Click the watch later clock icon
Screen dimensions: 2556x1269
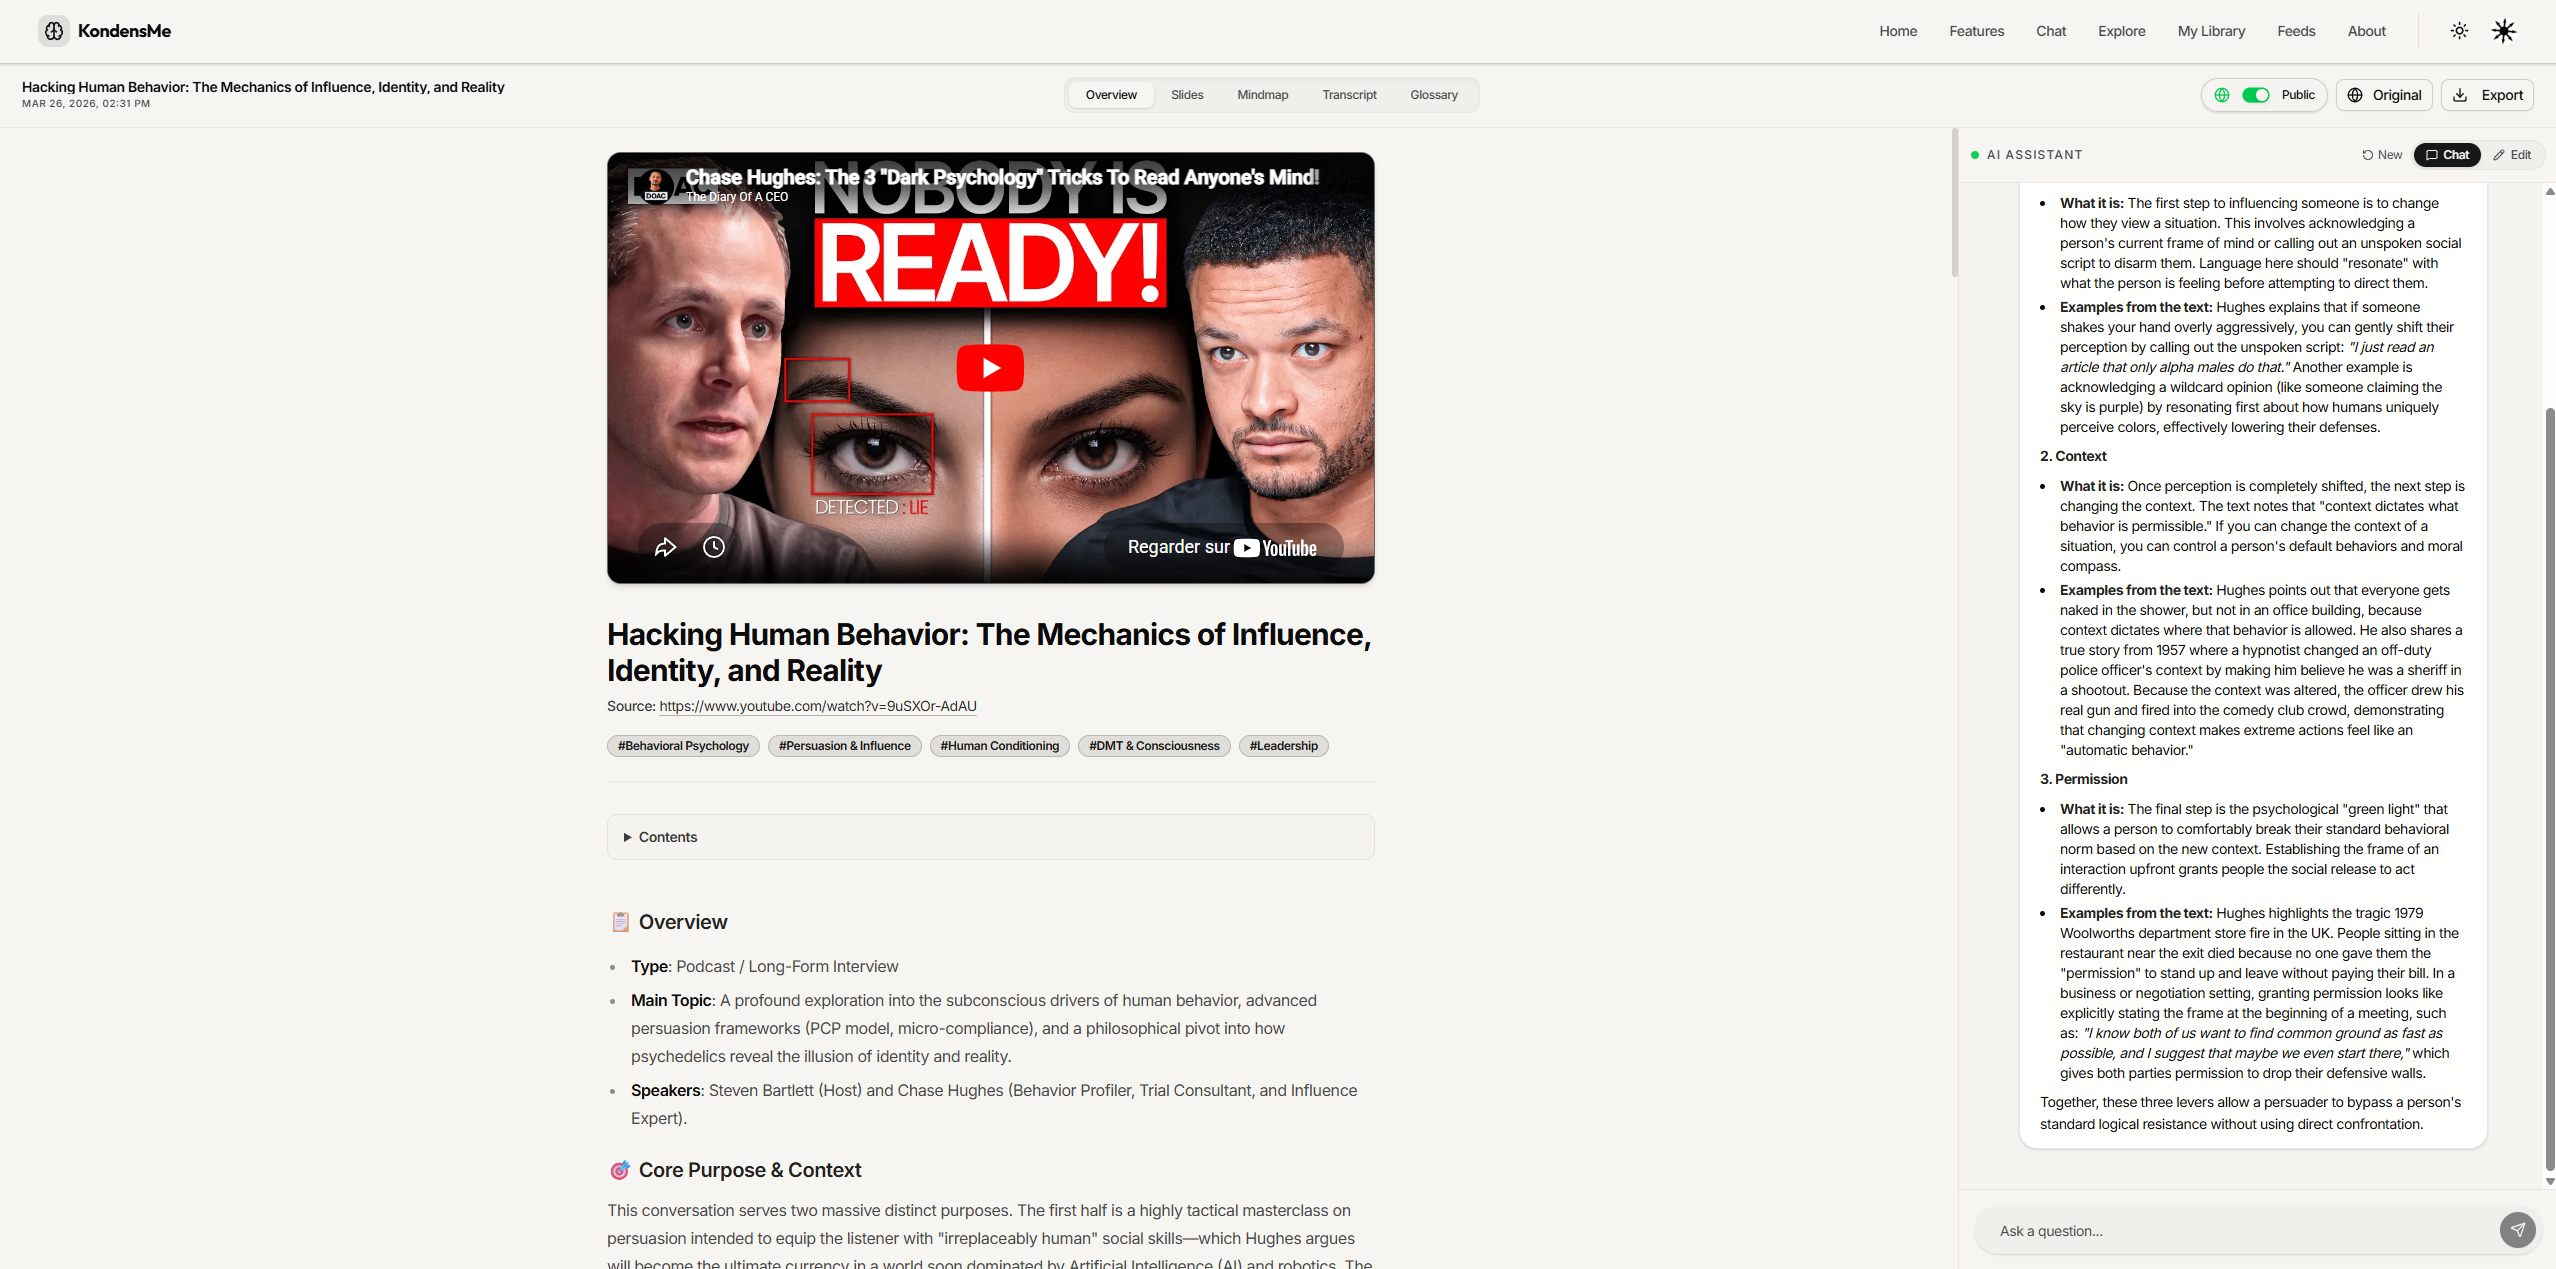[x=713, y=547]
